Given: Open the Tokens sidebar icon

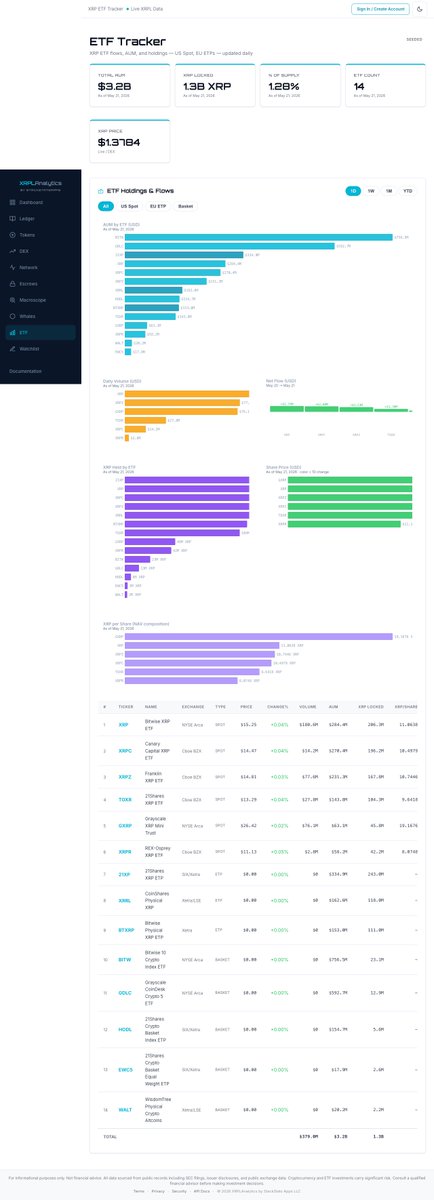Looking at the screenshot, I should point(10,235).
